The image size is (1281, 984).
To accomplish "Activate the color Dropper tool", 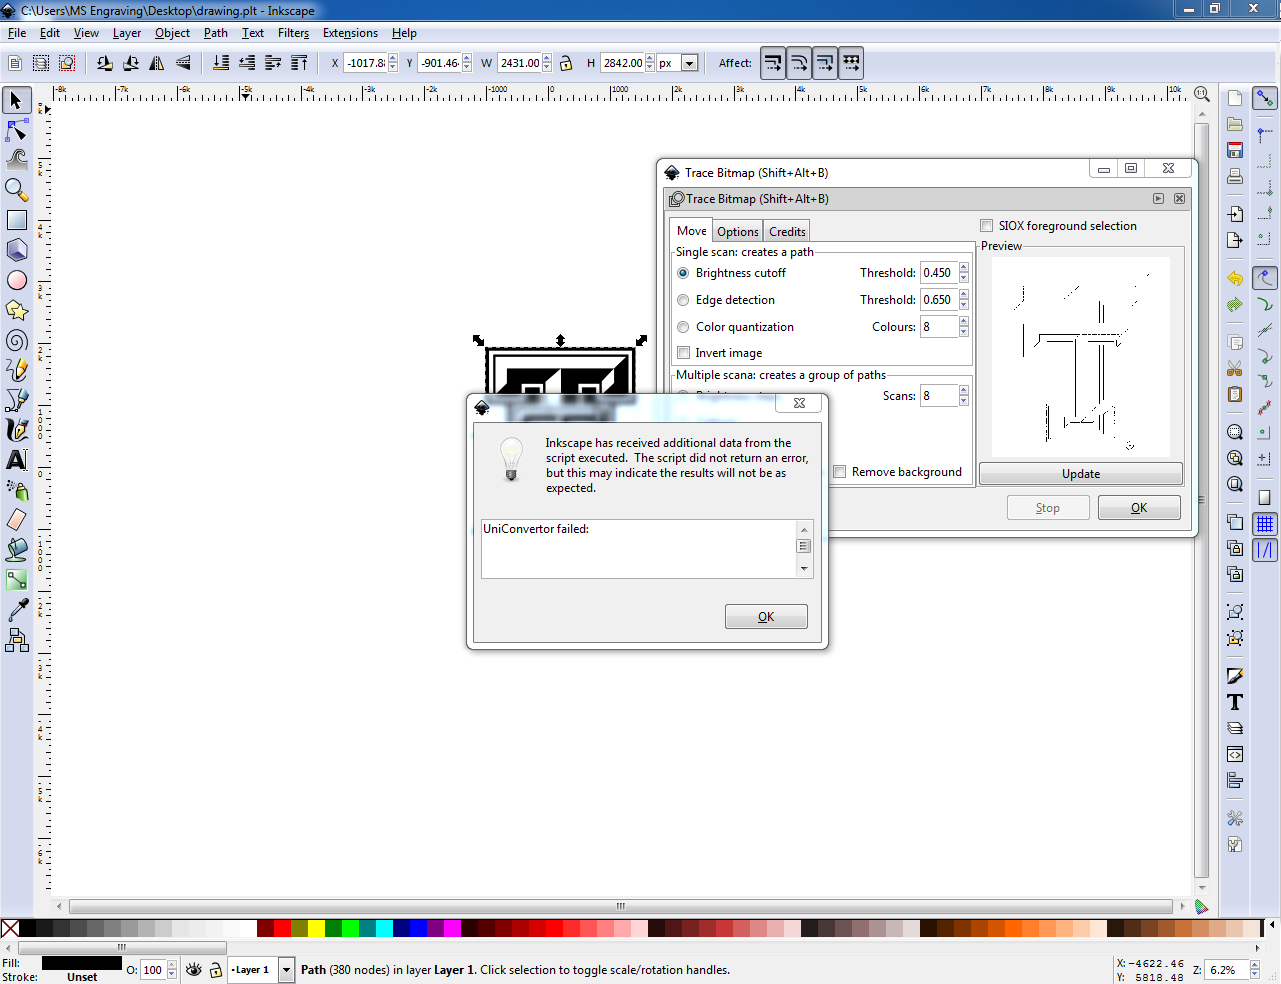I will point(16,610).
